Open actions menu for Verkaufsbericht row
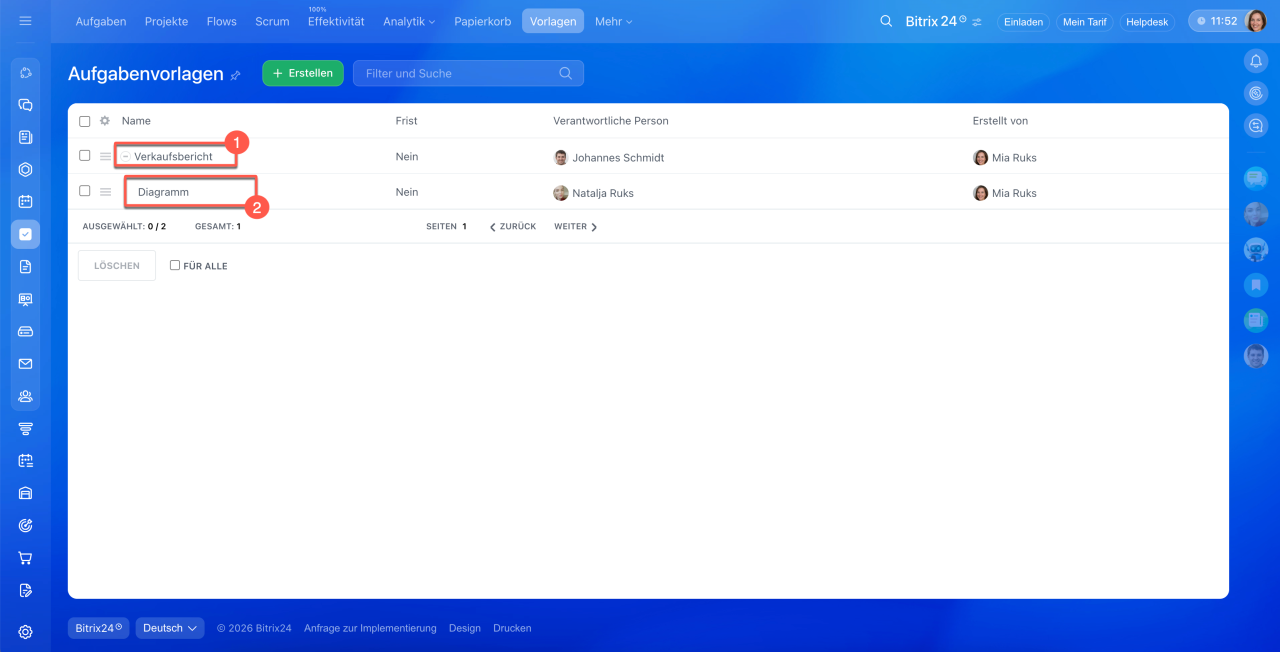This screenshot has width=1280, height=652. [105, 157]
